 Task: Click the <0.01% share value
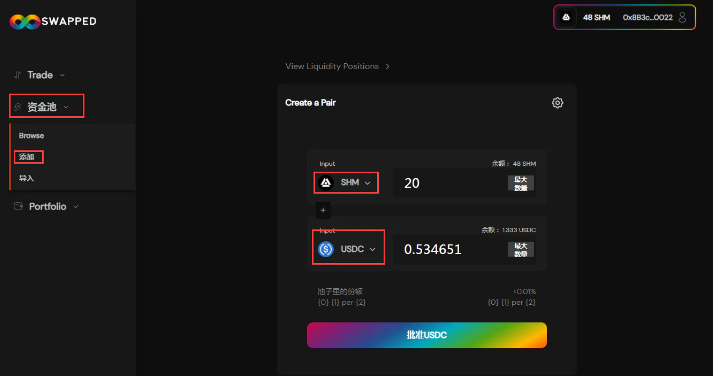525,291
